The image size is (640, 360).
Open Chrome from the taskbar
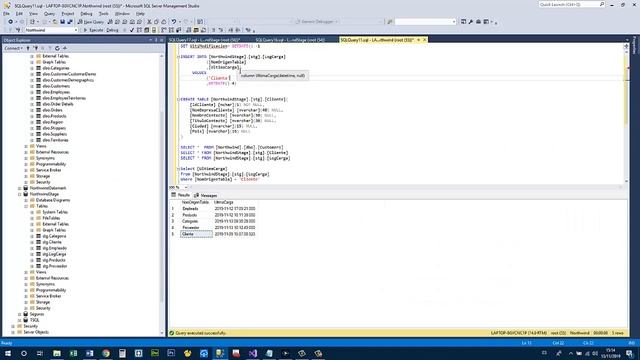coord(106,353)
